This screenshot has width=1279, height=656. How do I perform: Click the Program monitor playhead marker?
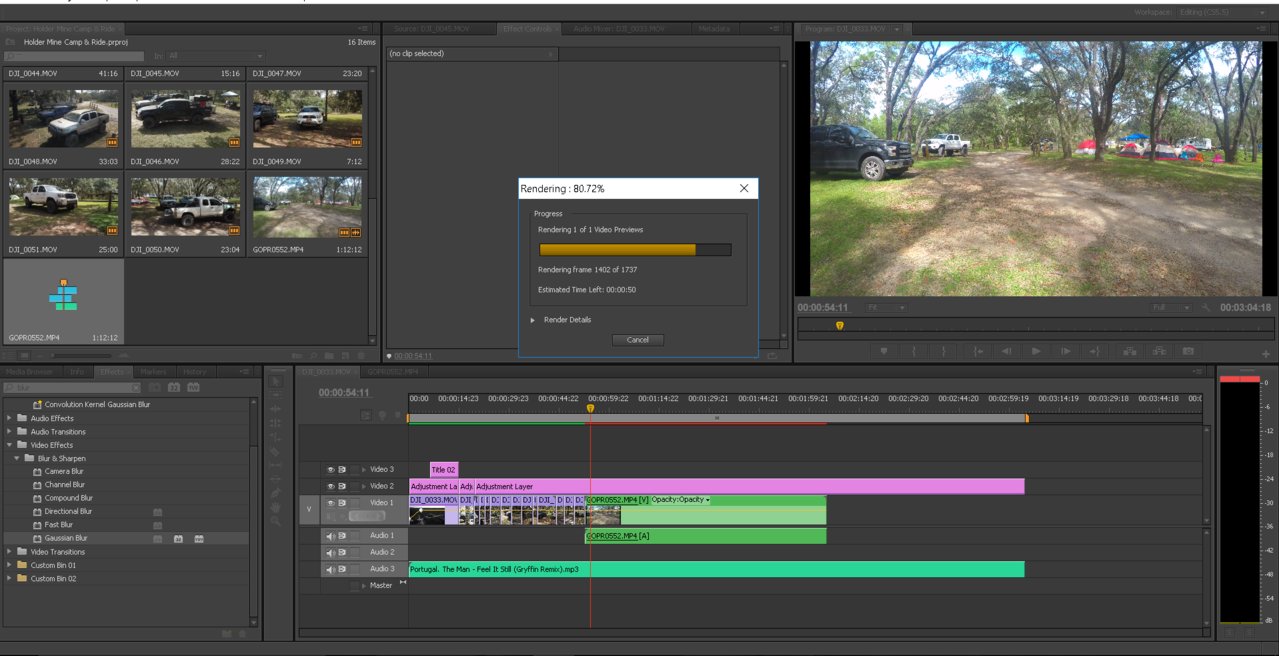coord(839,325)
